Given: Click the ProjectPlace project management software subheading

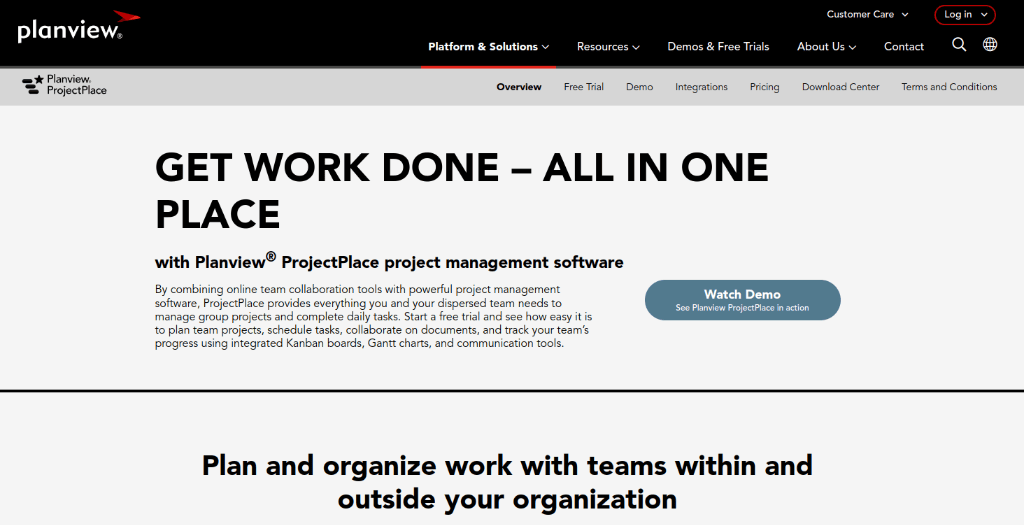Looking at the screenshot, I should [389, 261].
